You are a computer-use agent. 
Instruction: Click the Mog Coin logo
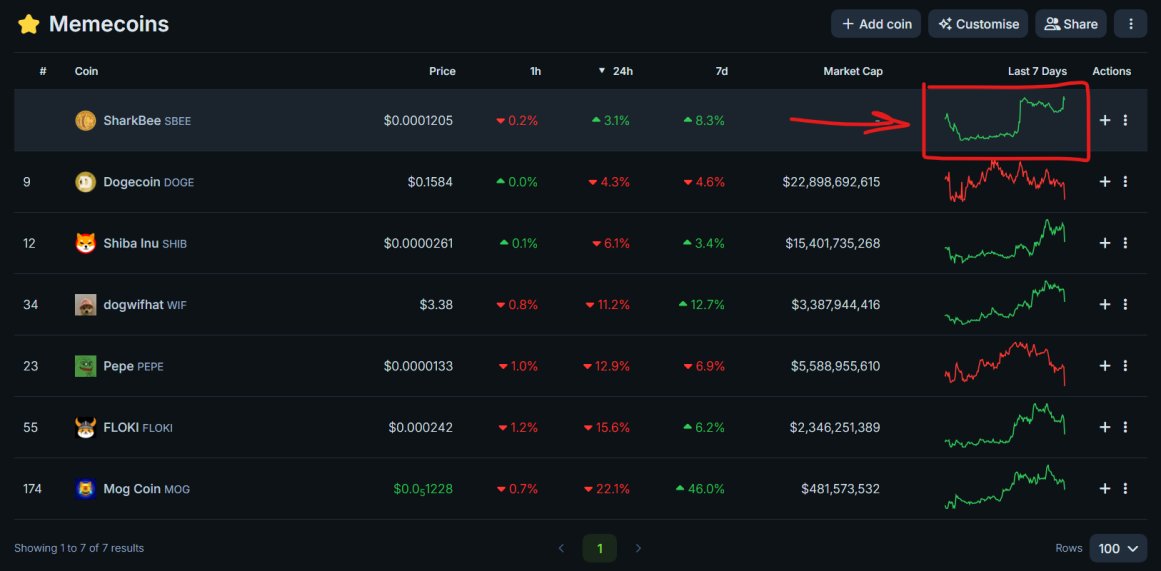pos(85,489)
